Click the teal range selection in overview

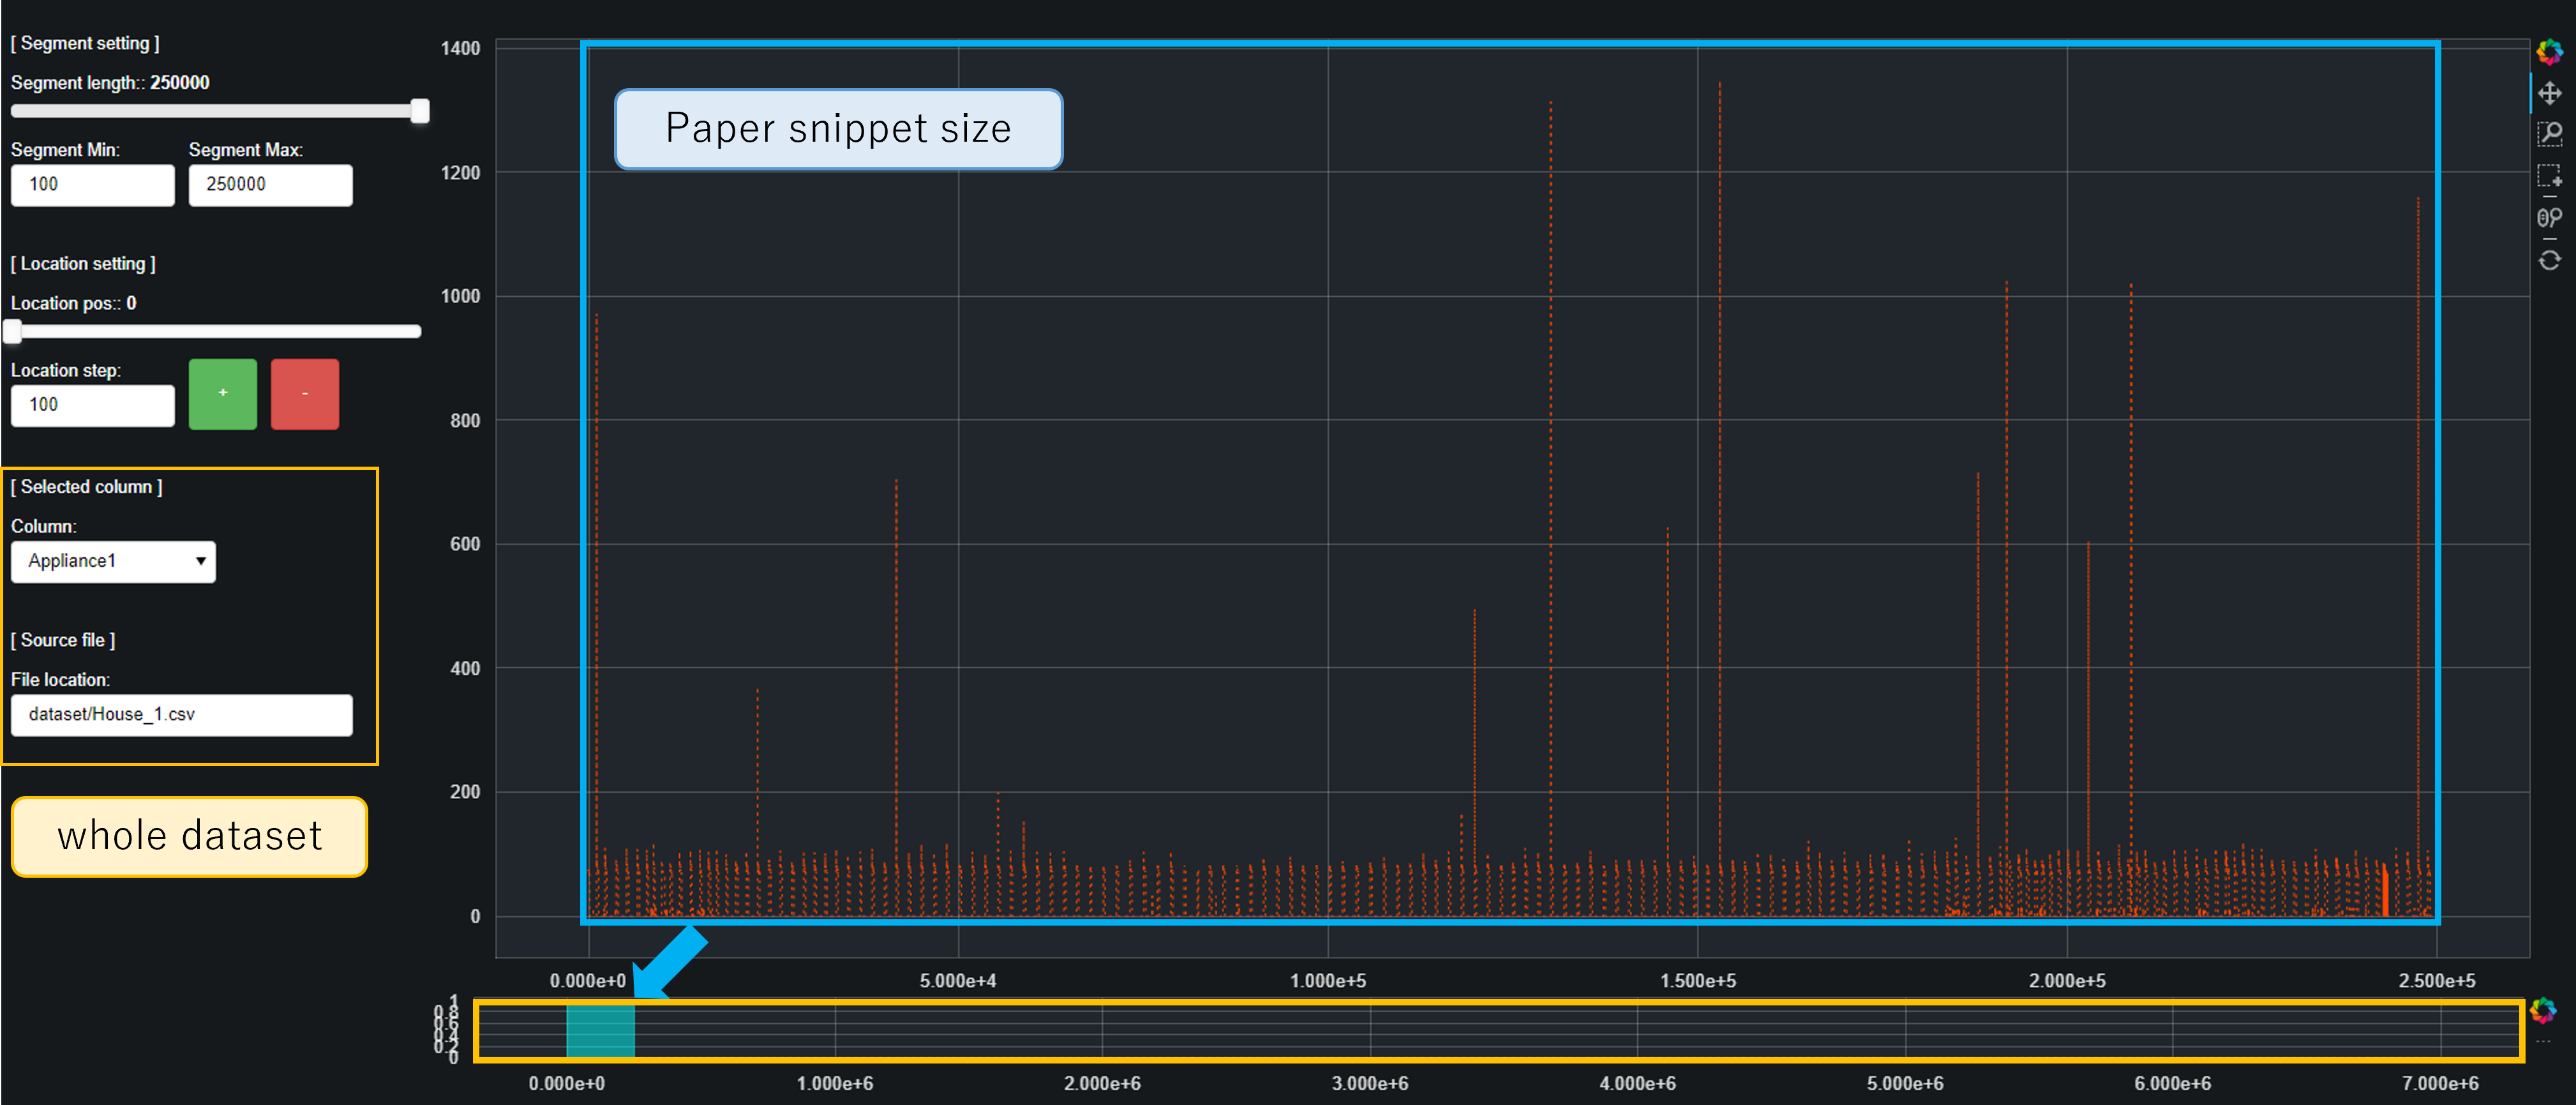600,1031
